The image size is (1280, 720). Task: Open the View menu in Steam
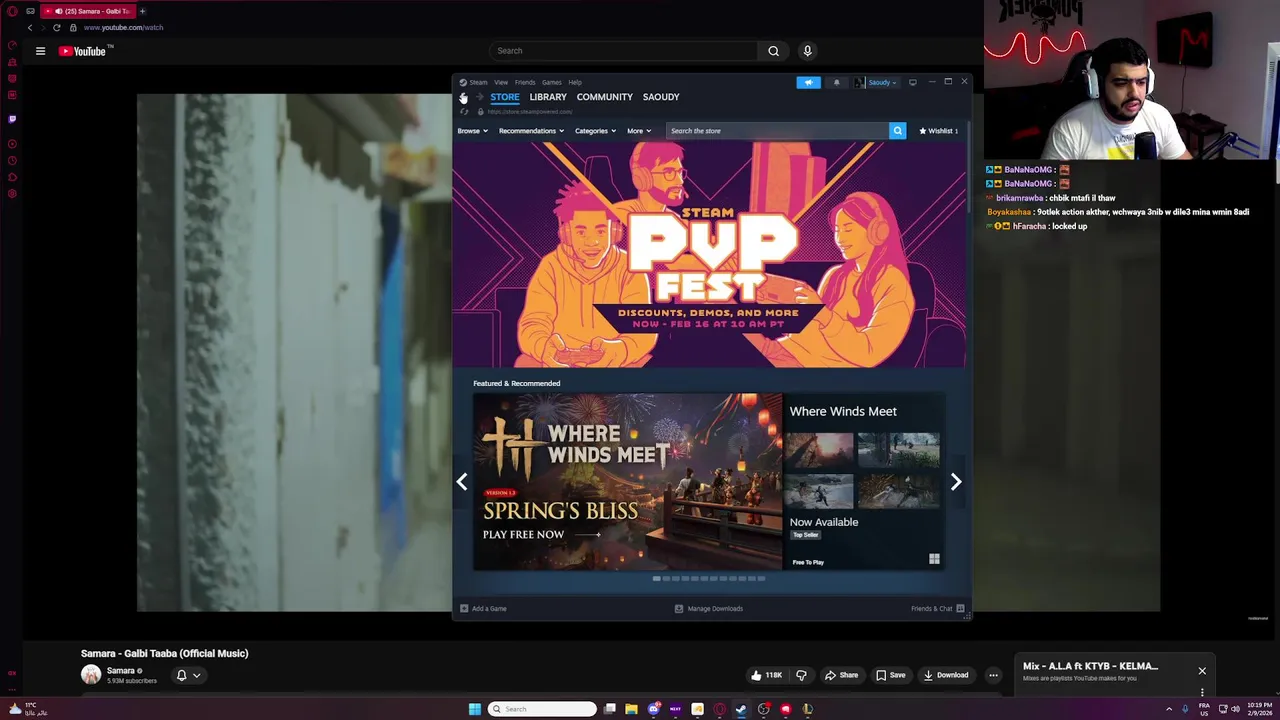(x=501, y=82)
